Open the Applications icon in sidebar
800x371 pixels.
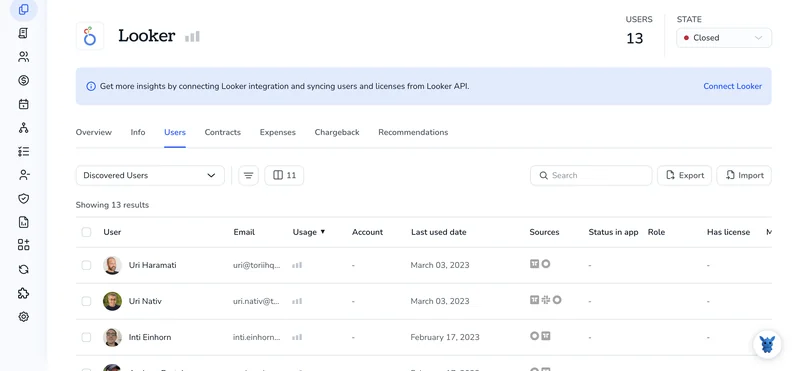23,10
